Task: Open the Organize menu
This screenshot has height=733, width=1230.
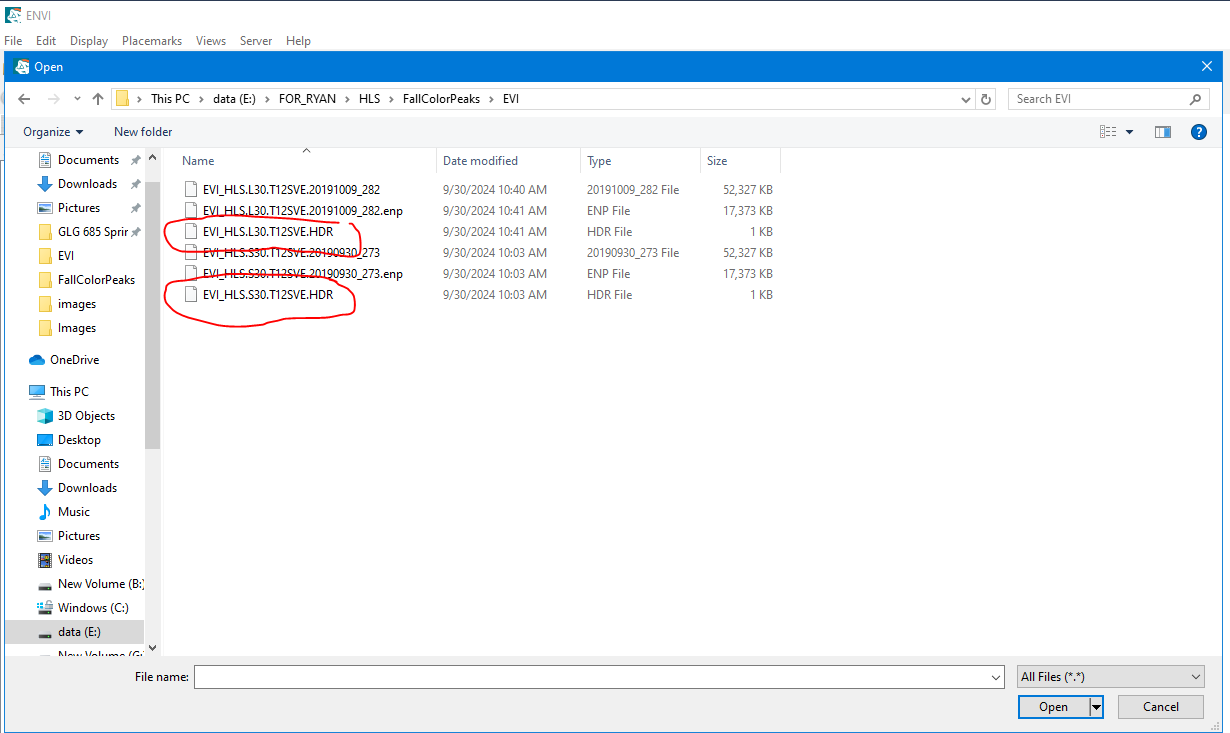Action: [x=53, y=132]
